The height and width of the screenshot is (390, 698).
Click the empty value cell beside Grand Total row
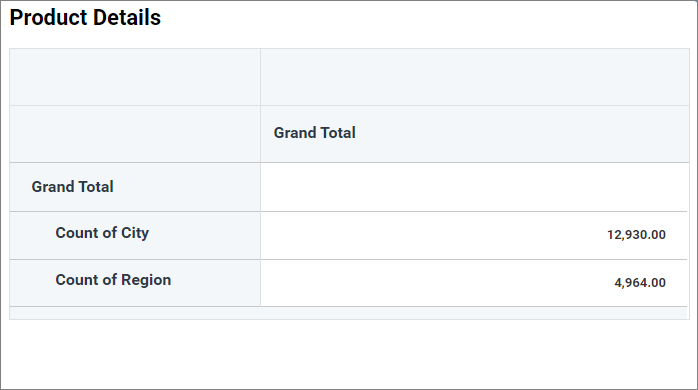tap(474, 187)
